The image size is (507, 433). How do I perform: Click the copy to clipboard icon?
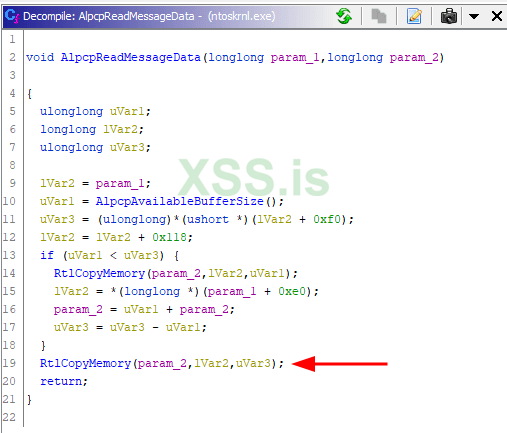[x=379, y=16]
